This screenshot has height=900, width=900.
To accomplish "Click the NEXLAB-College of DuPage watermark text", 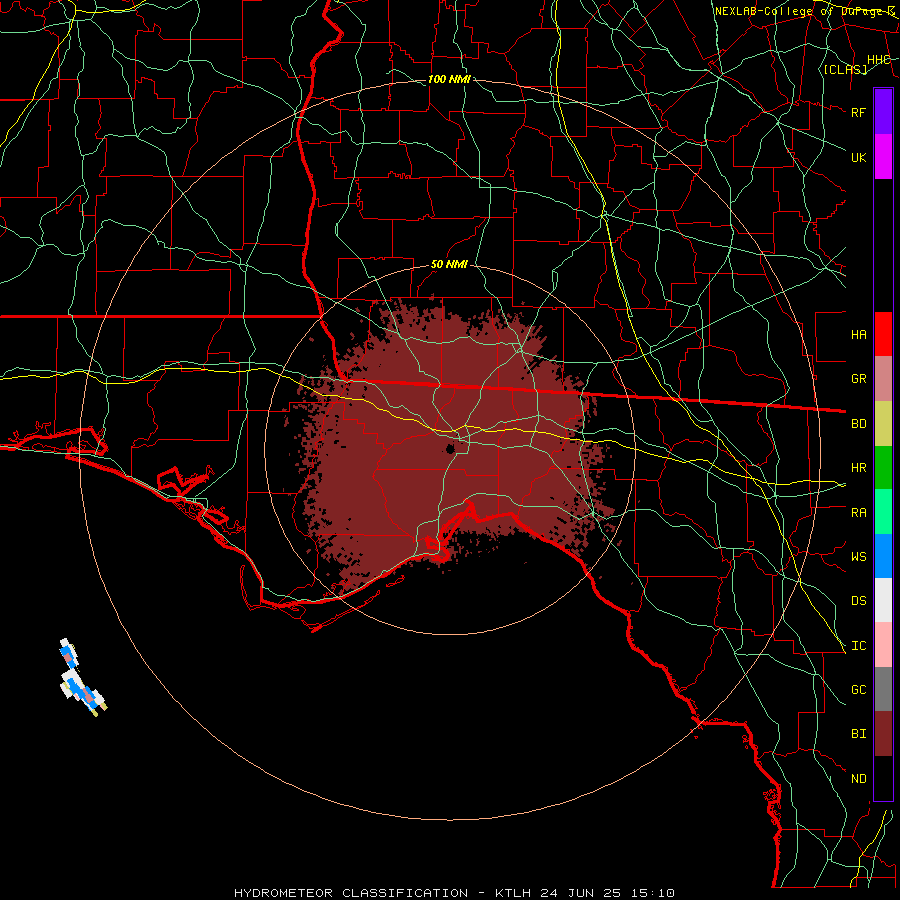I will click(x=805, y=11).
